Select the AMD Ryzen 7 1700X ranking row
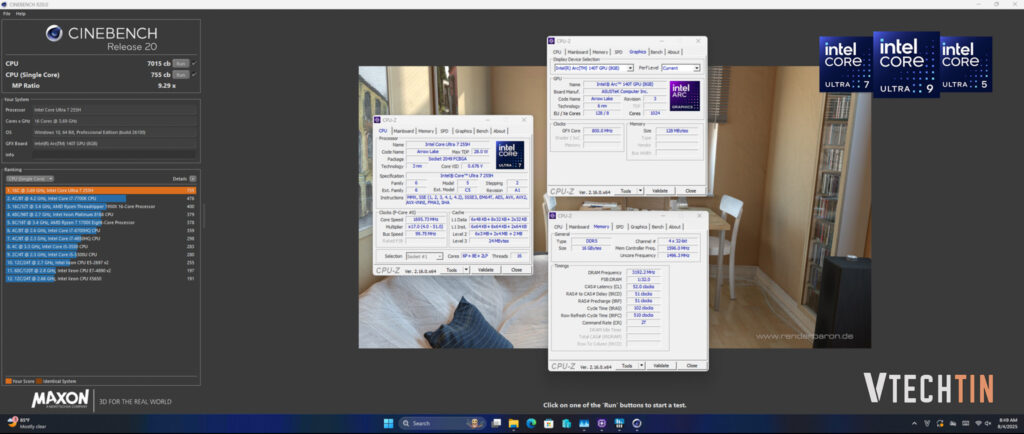The image size is (1024, 434). point(101,222)
